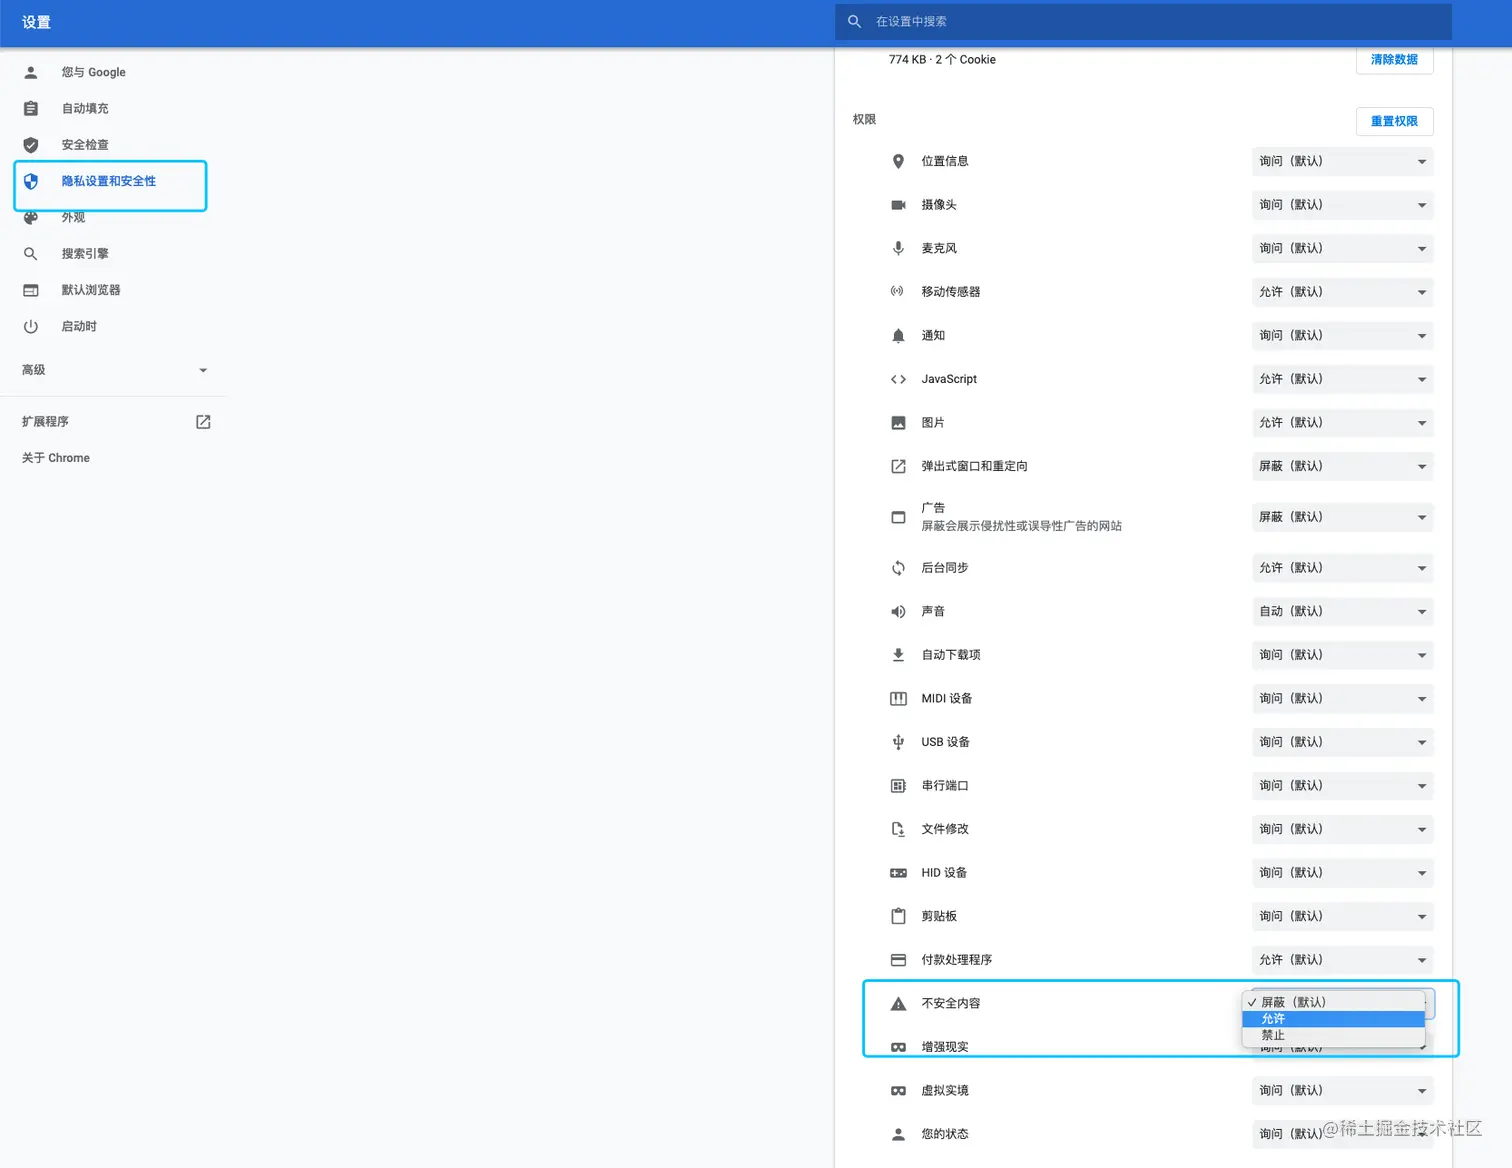1512x1168 pixels.
Task: Click the microphone icon next to 麦克风
Action: 898,248
